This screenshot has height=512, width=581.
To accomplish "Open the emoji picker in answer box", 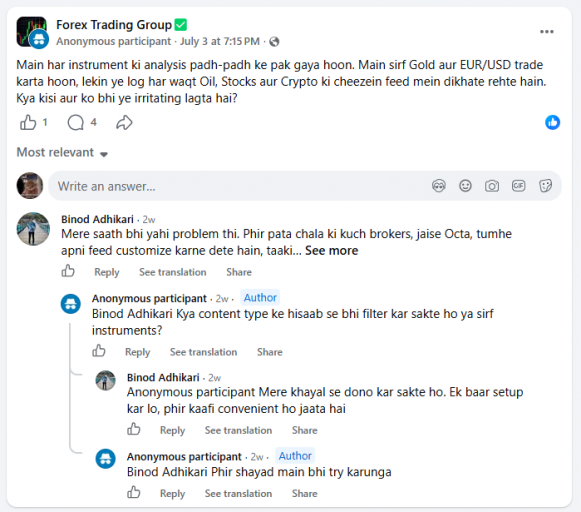I will 465,186.
